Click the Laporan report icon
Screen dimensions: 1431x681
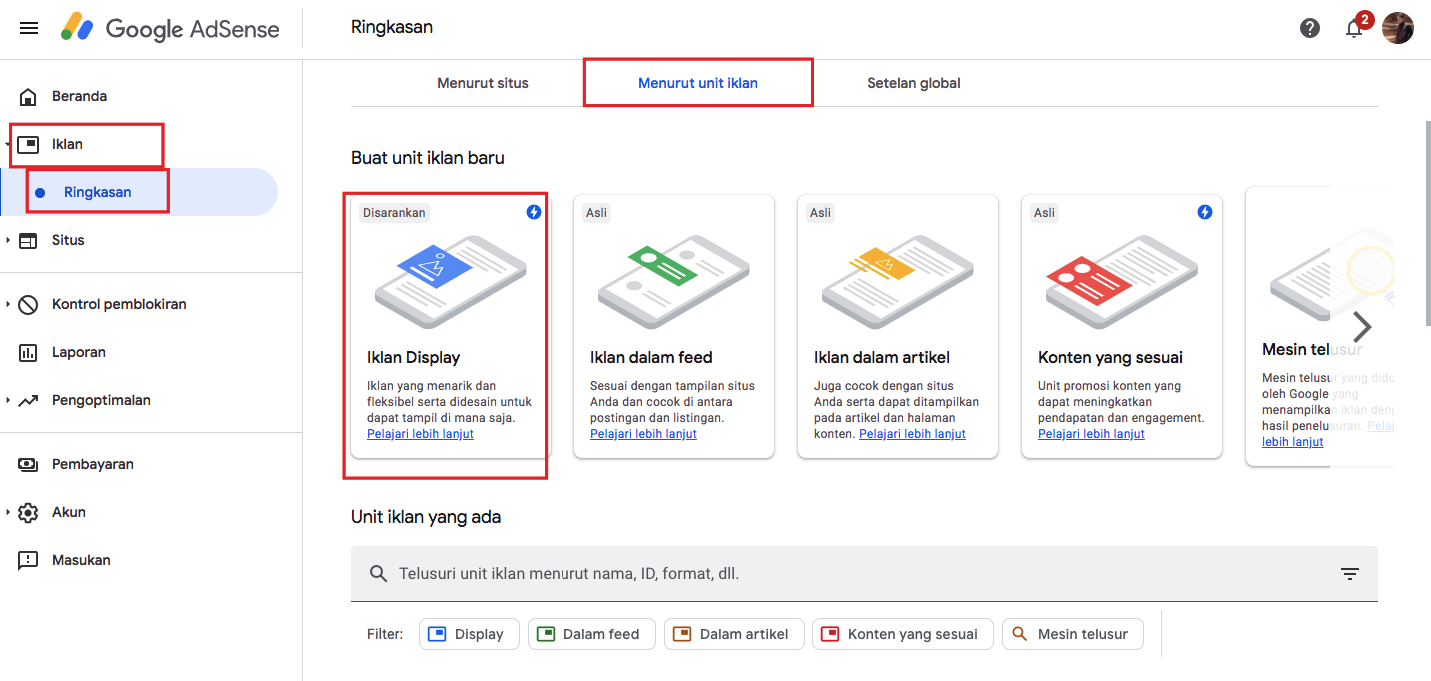click(x=28, y=353)
